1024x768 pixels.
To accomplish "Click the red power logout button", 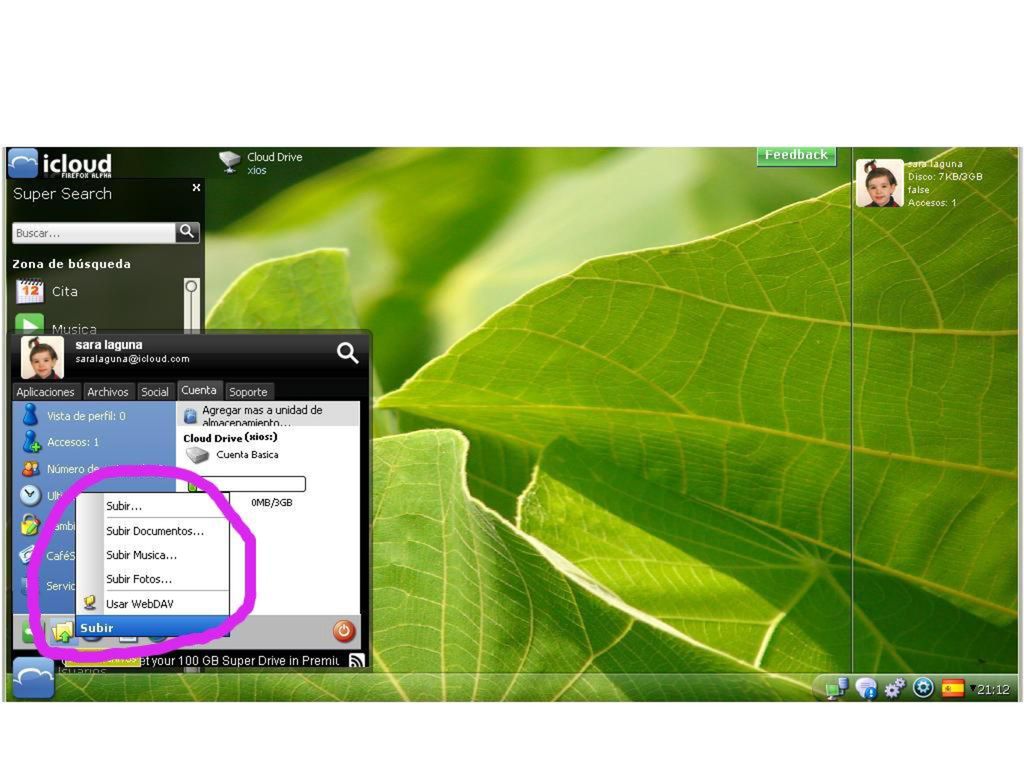I will pyautogui.click(x=344, y=631).
